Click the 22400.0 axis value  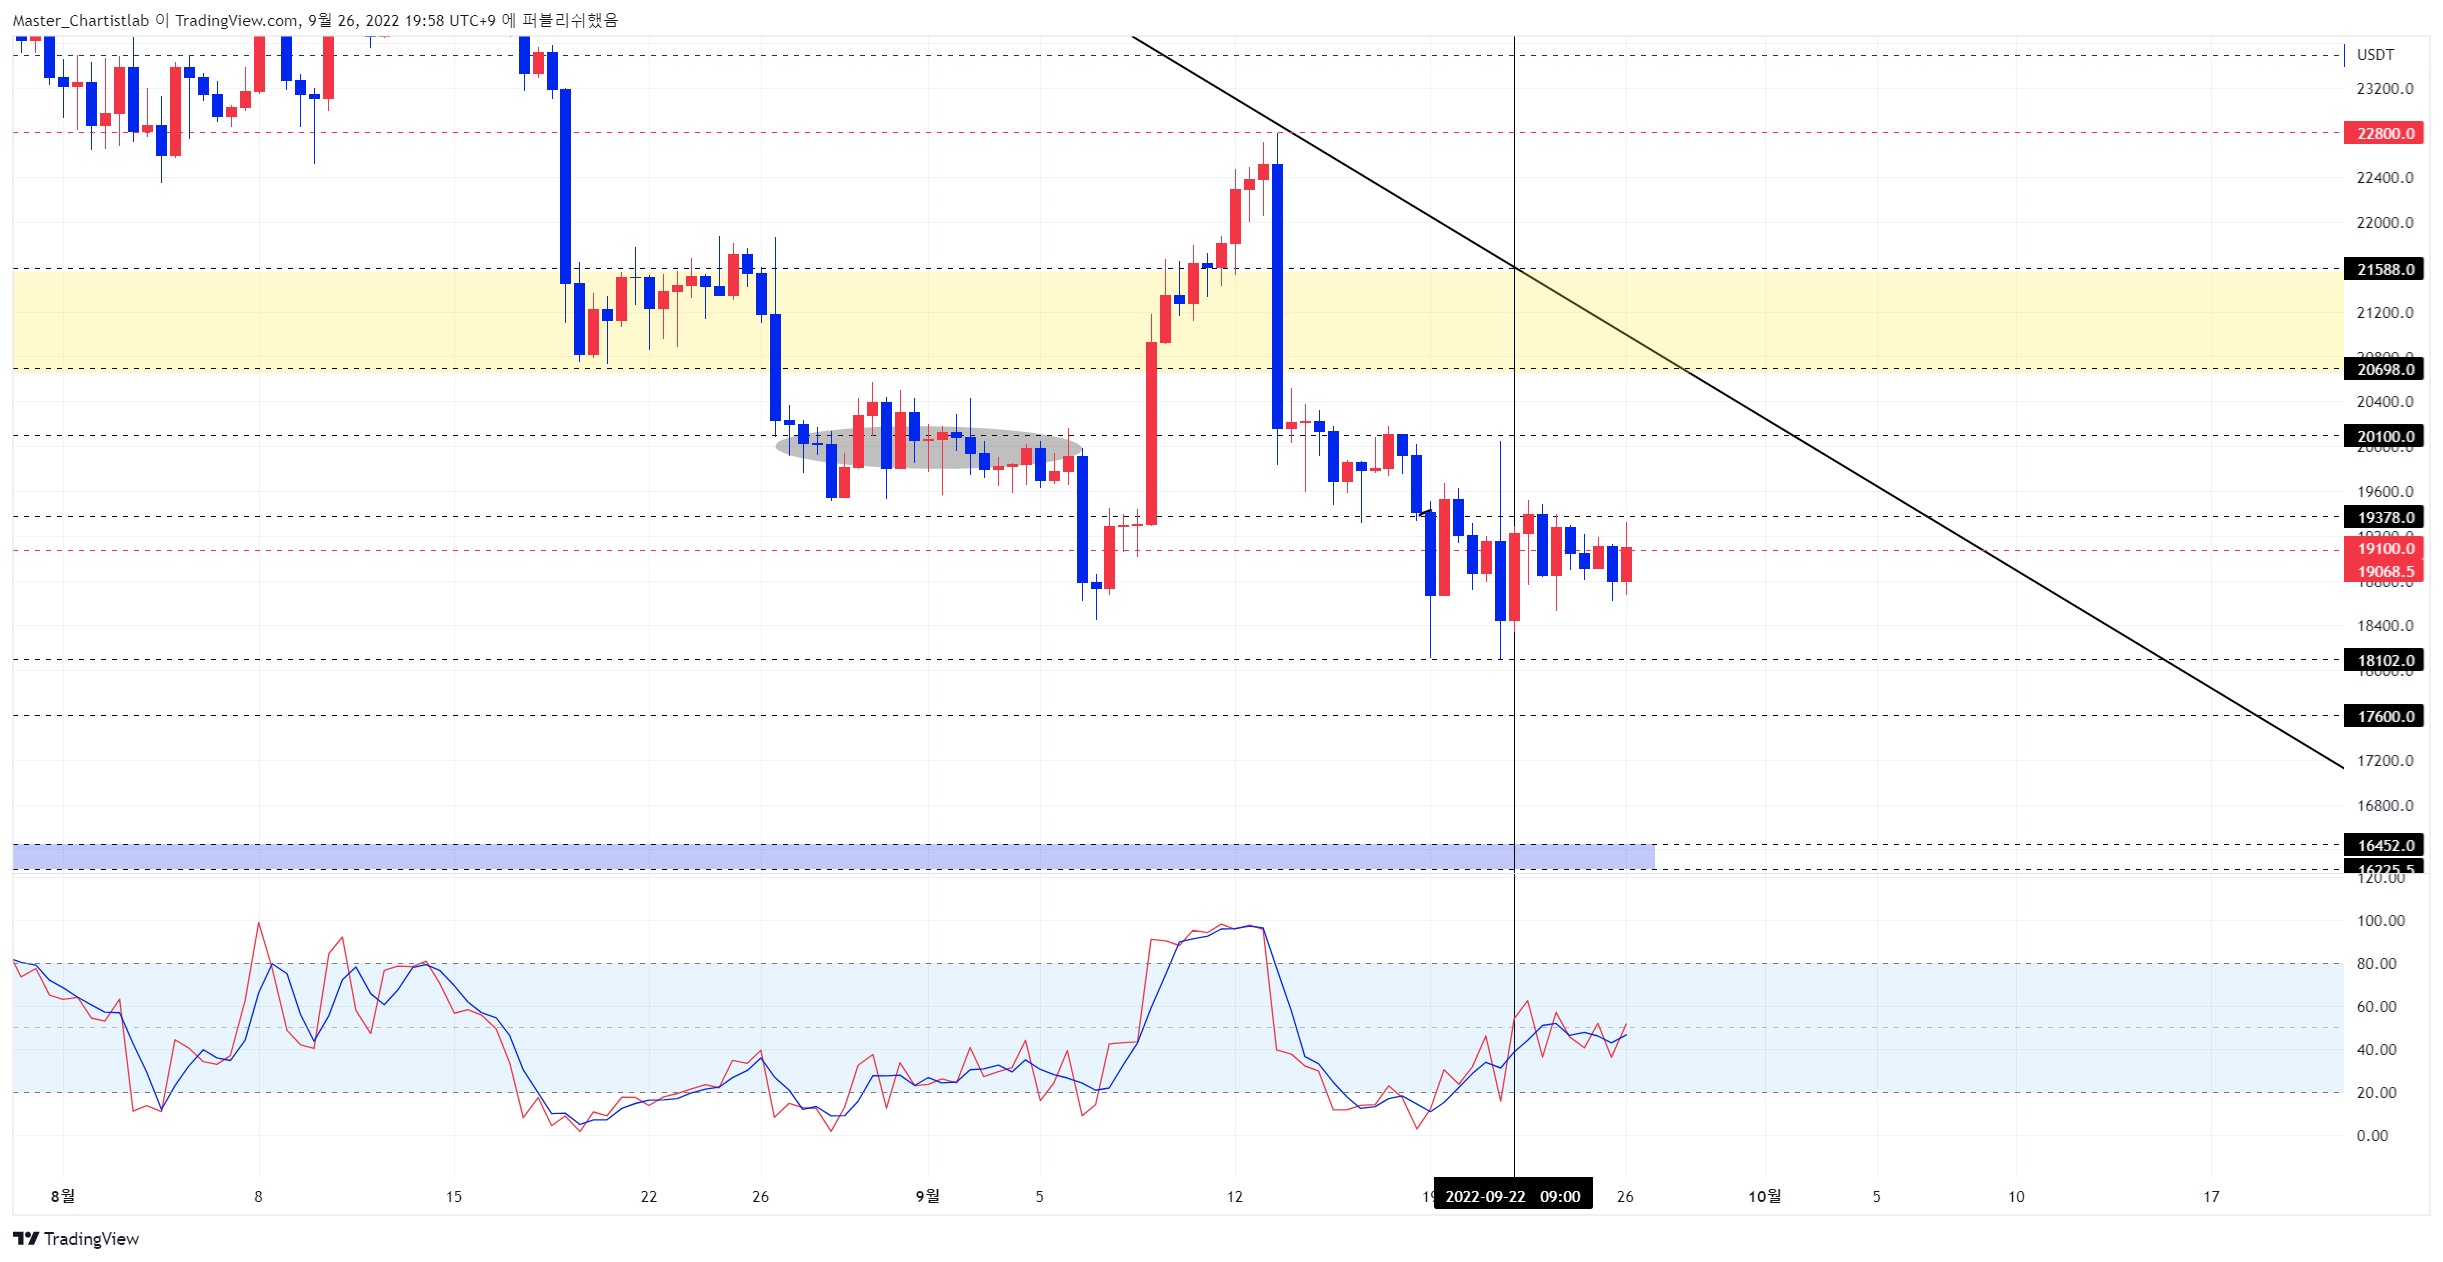click(2384, 178)
